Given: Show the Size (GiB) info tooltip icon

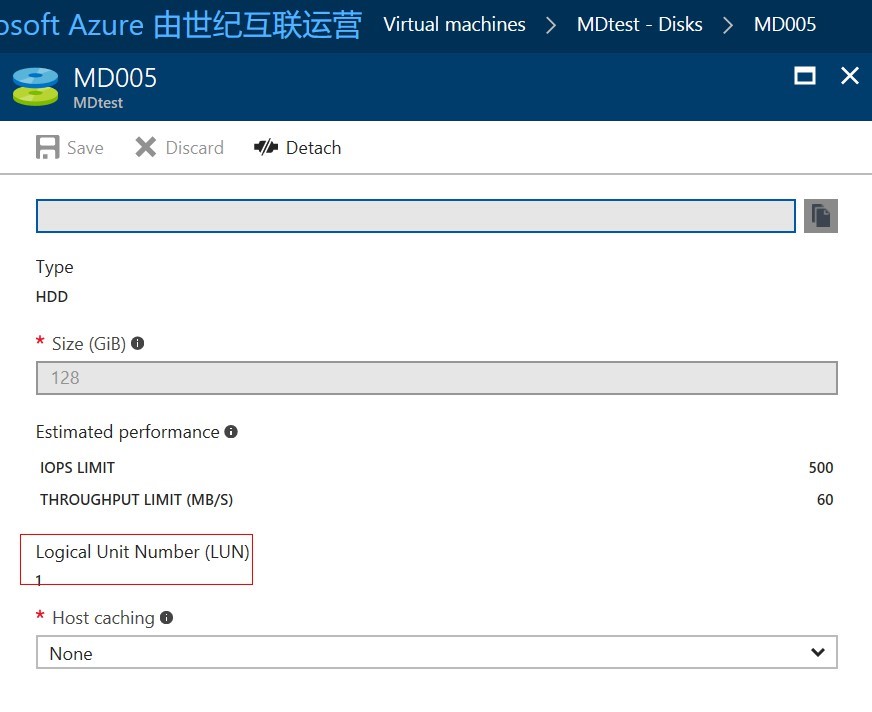Looking at the screenshot, I should coord(138,343).
